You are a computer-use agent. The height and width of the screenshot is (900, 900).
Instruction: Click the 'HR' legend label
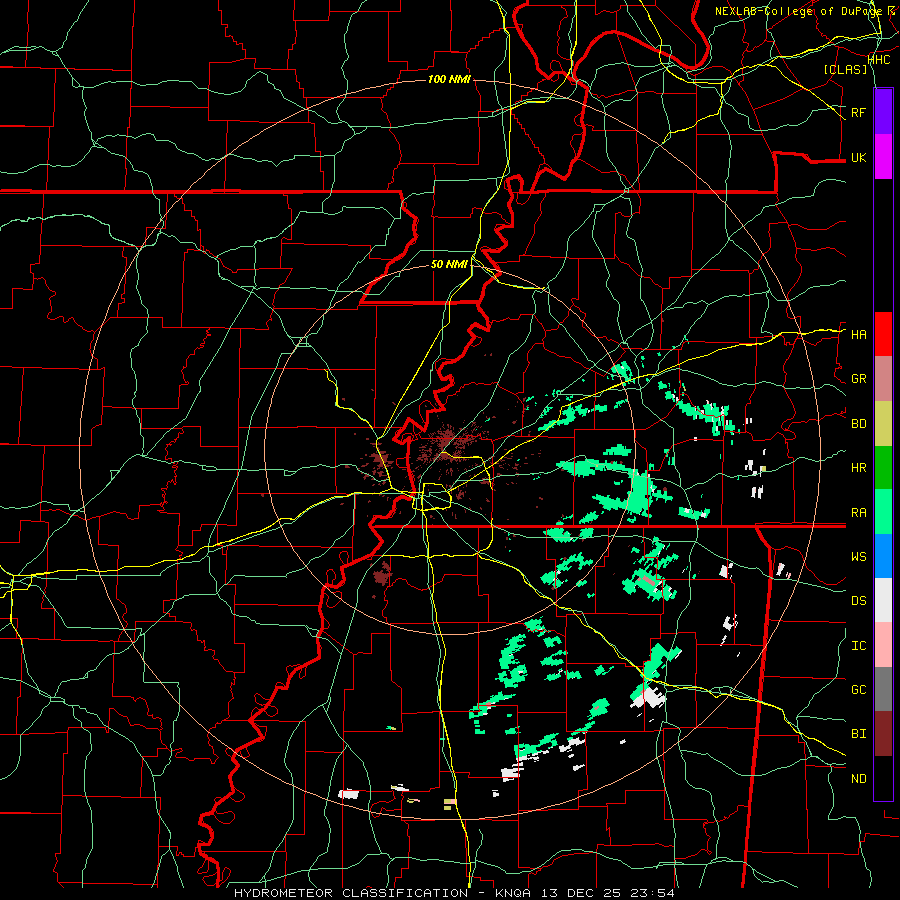[858, 468]
